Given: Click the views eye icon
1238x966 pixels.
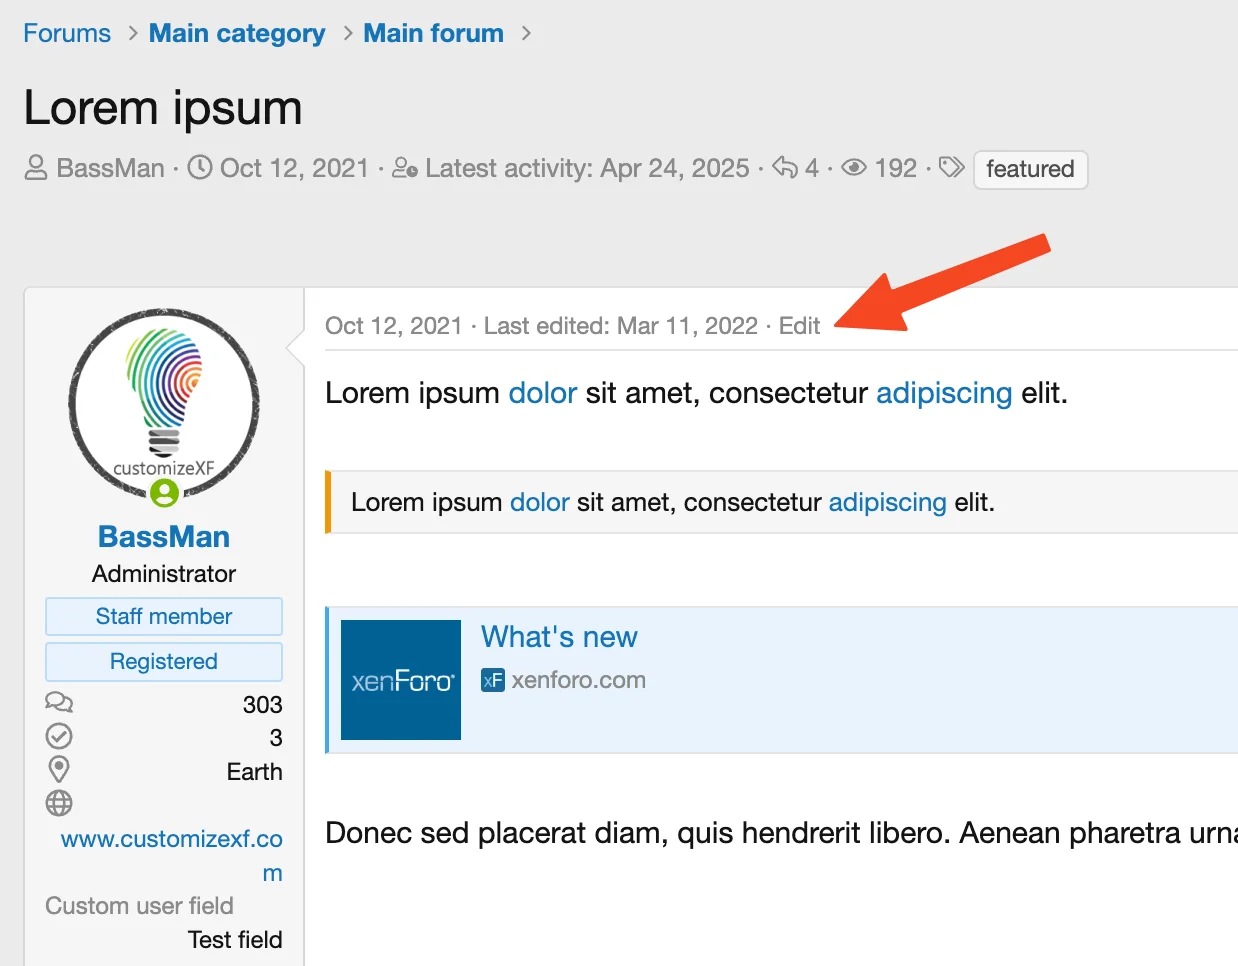Looking at the screenshot, I should click(853, 167).
